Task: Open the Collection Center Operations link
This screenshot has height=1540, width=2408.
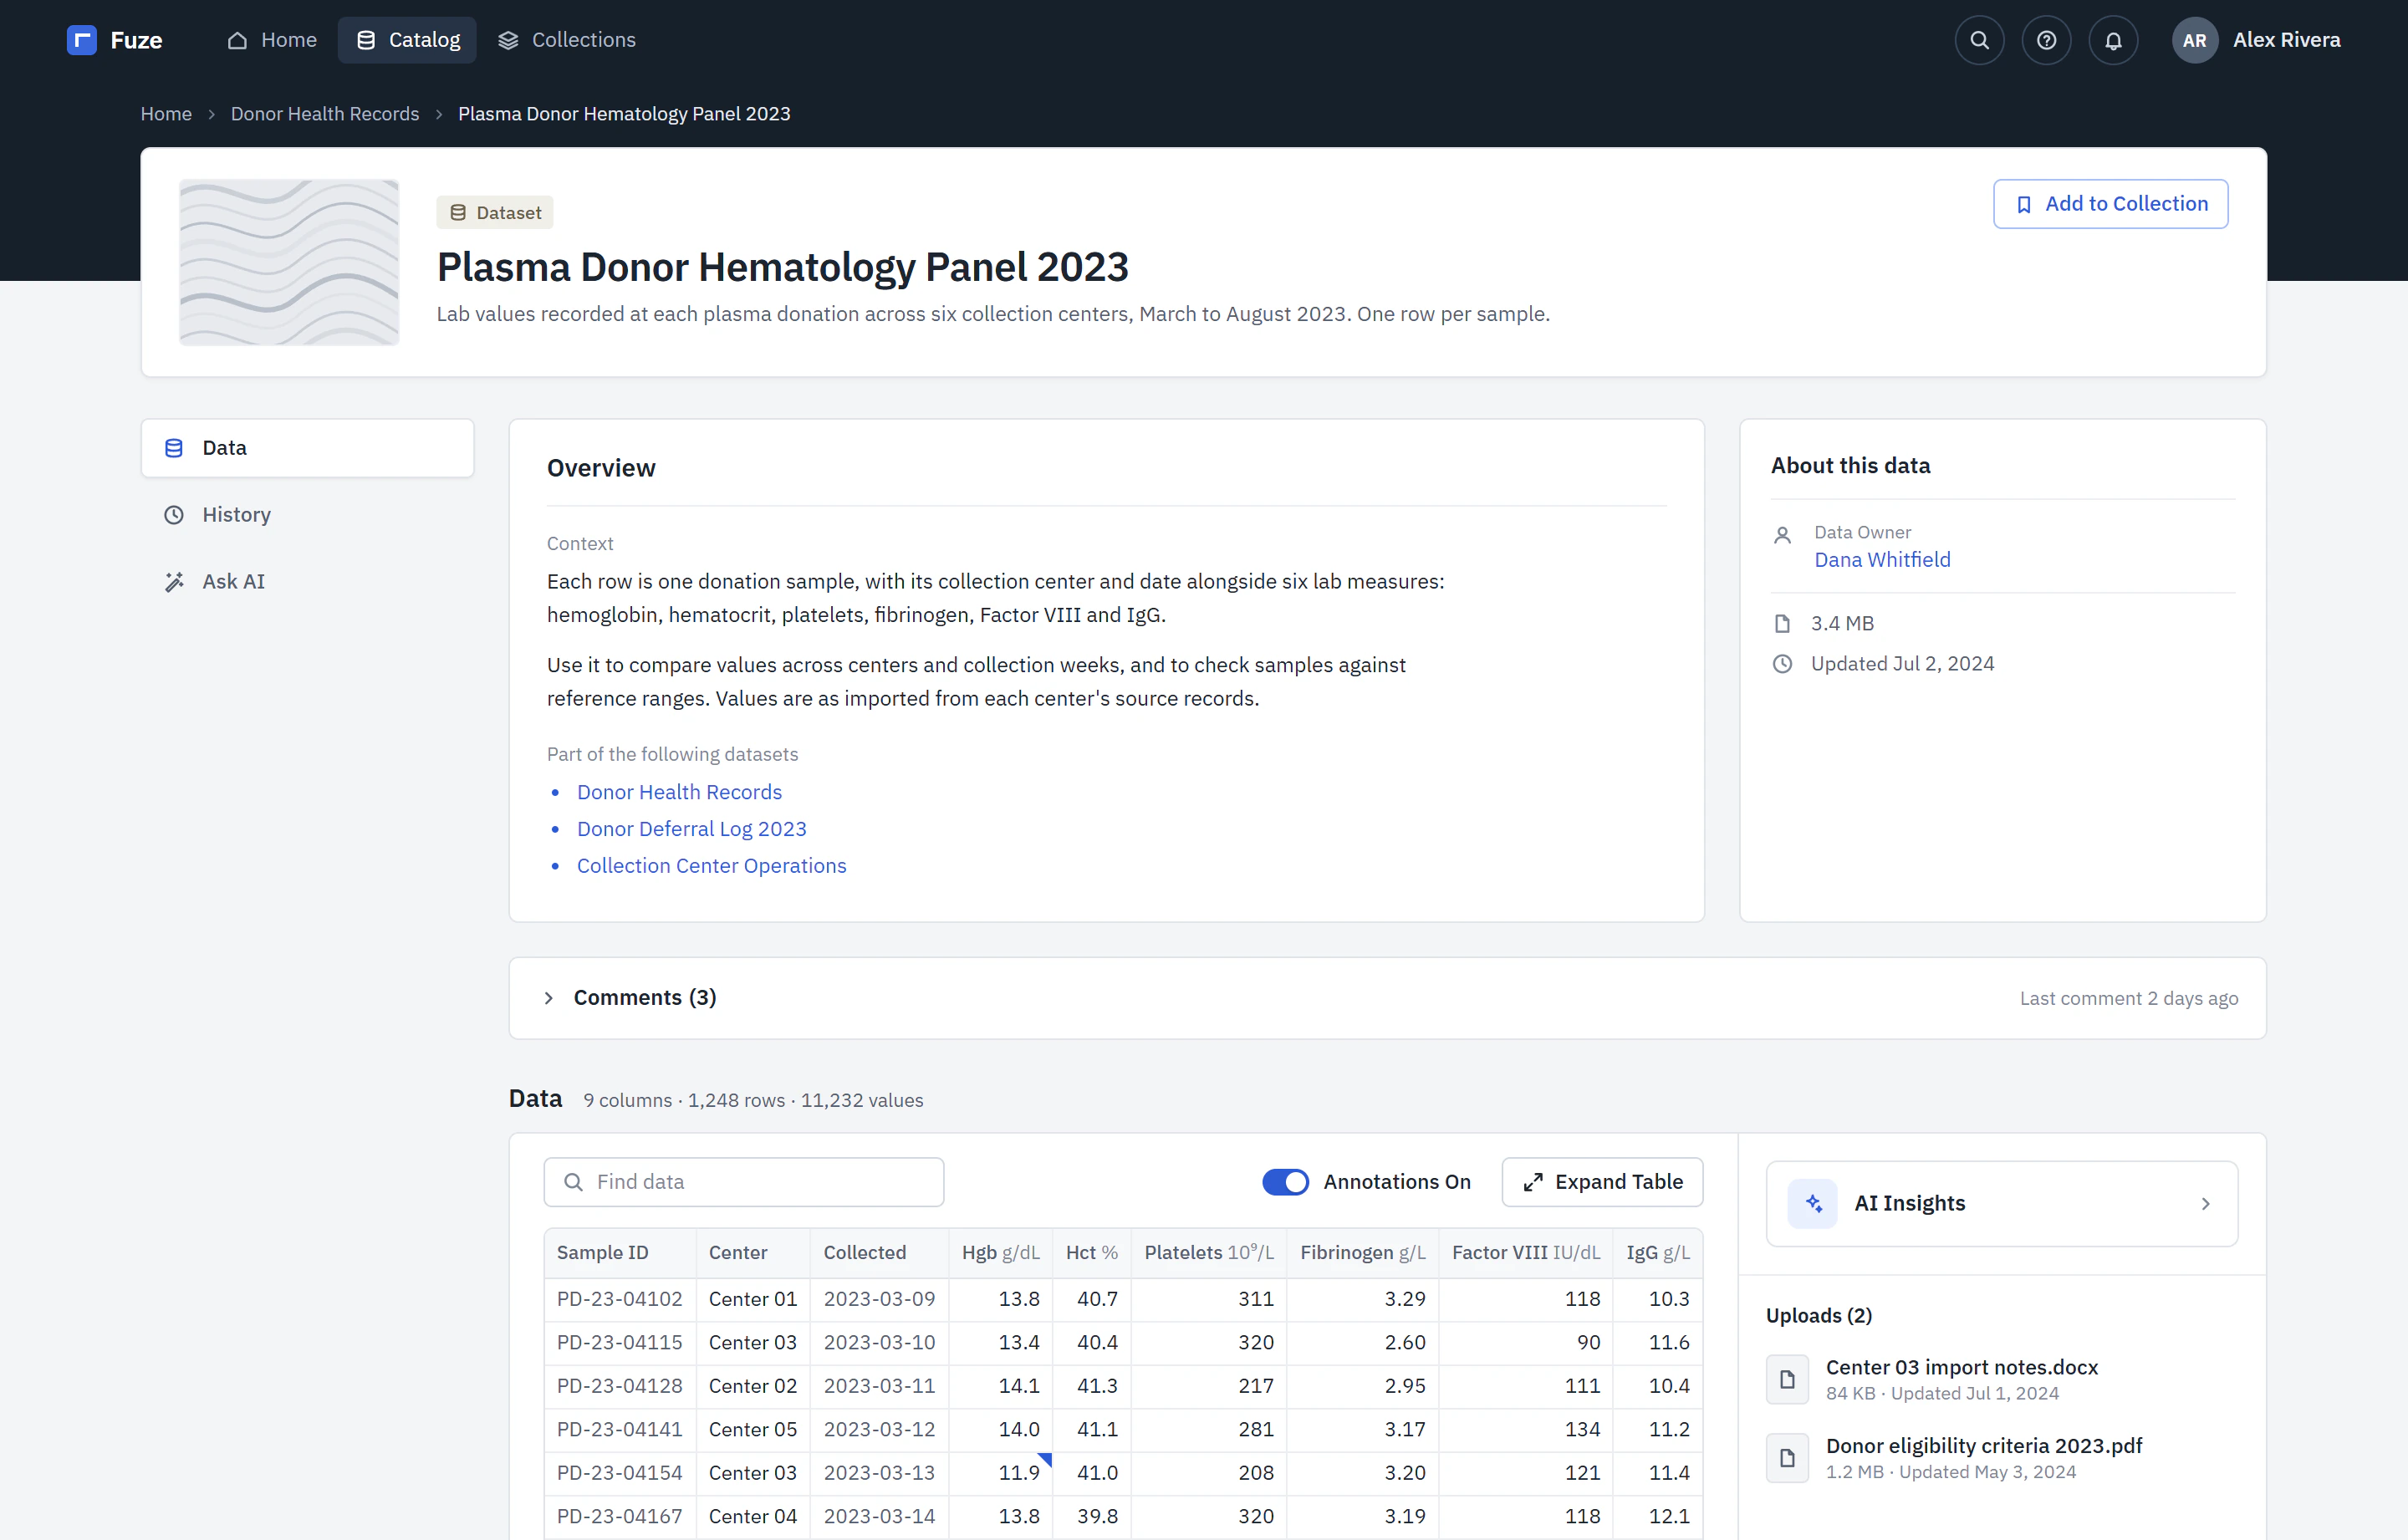Action: coord(711,866)
